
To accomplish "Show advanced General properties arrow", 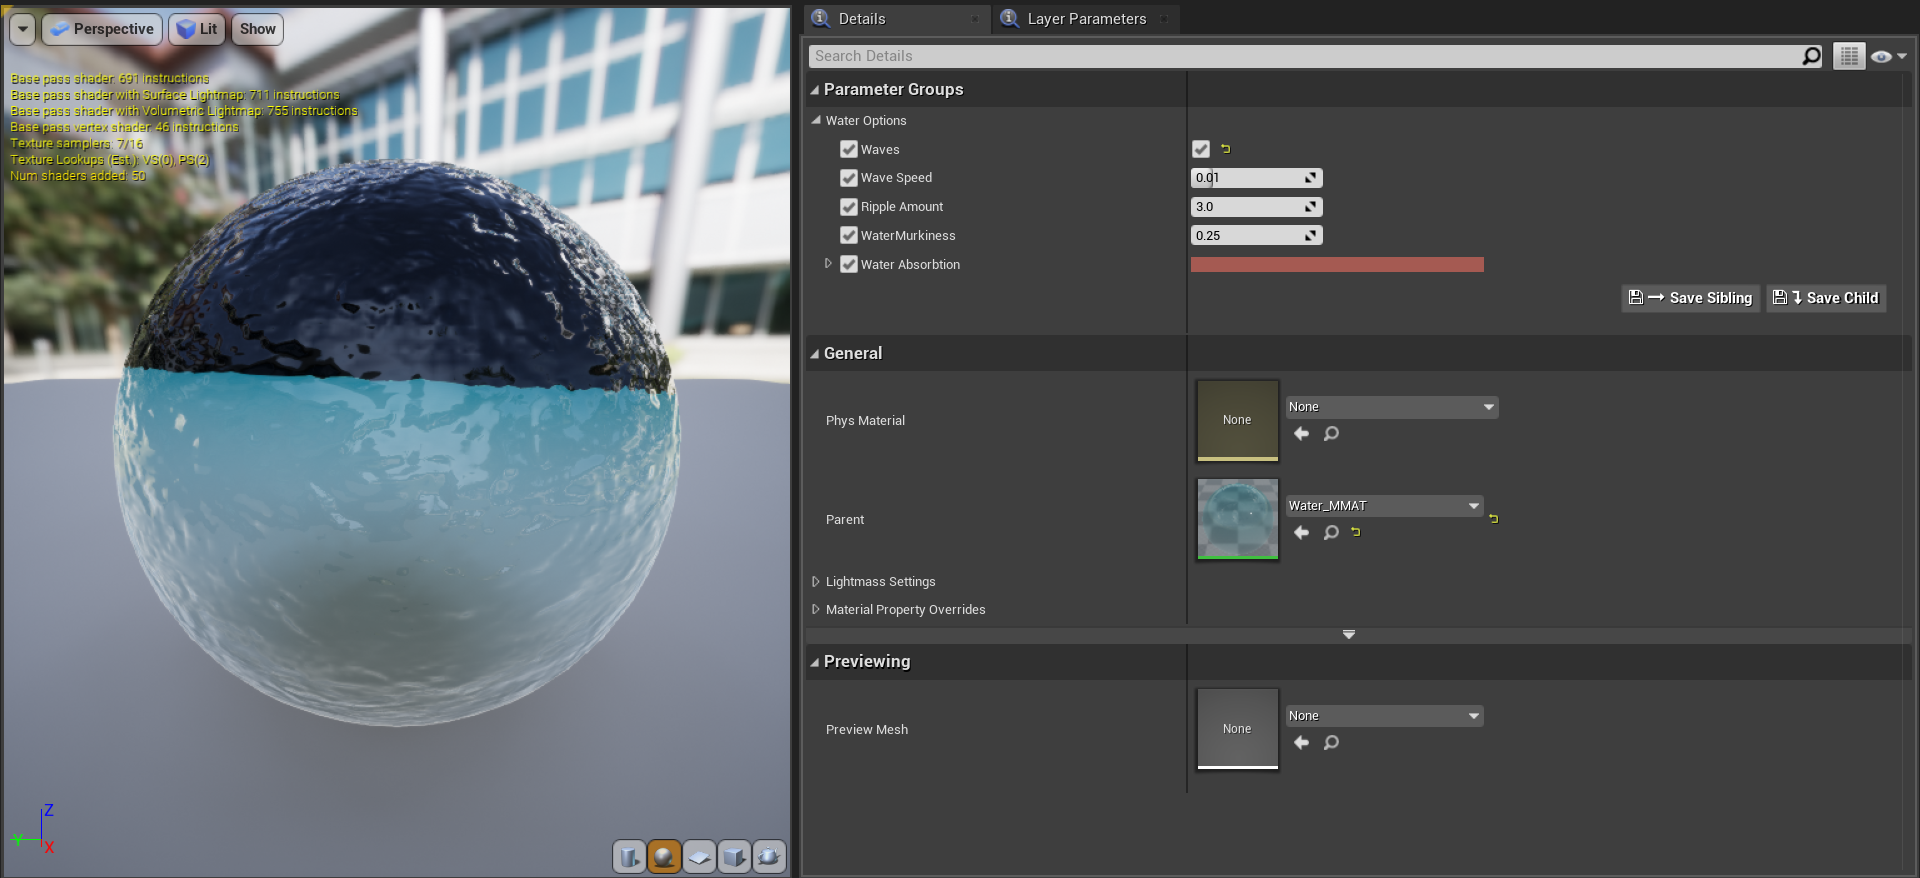I will tap(1349, 635).
